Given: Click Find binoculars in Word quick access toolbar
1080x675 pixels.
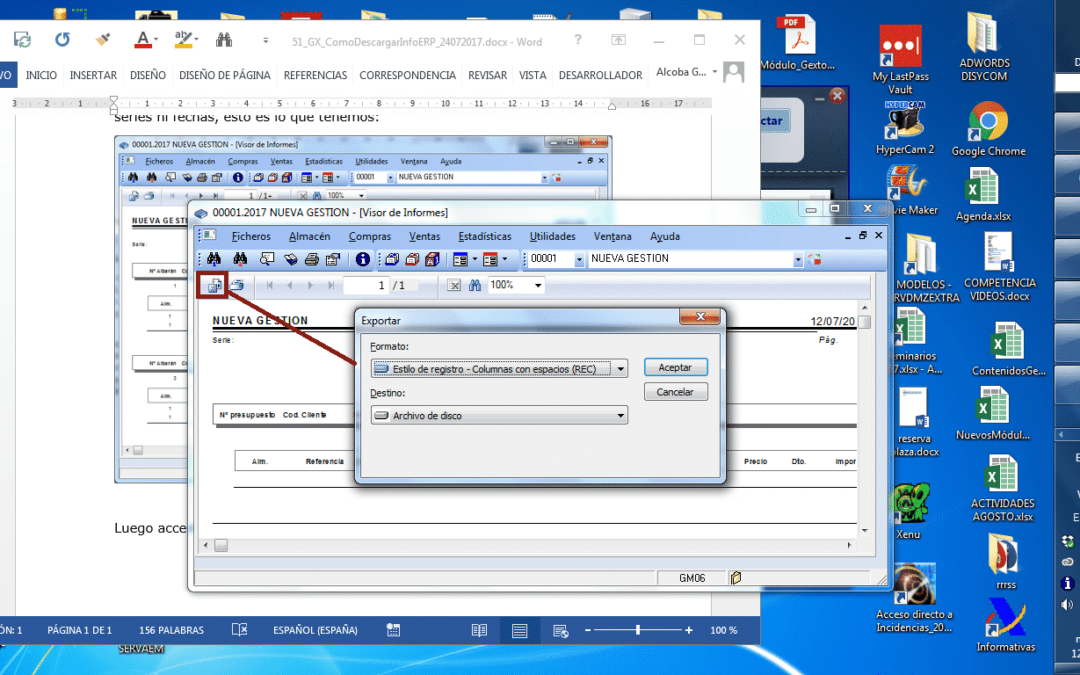Looking at the screenshot, I should pyautogui.click(x=224, y=40).
